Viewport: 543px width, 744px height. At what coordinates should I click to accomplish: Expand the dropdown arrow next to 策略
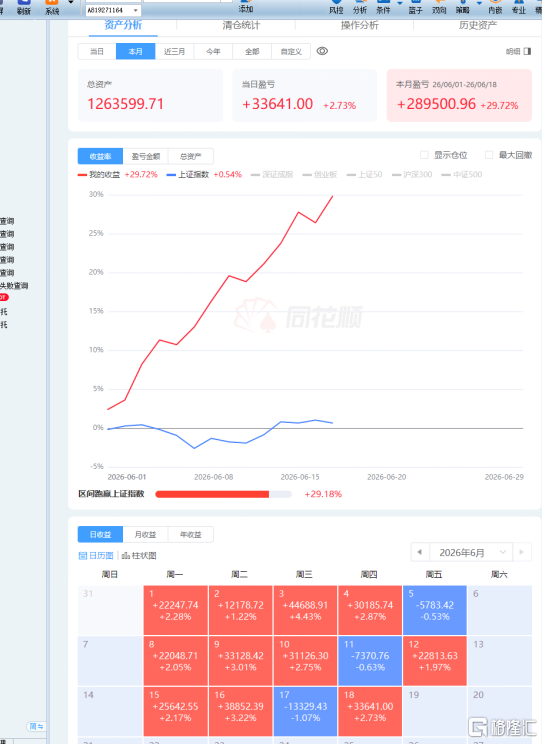tap(479, 3)
